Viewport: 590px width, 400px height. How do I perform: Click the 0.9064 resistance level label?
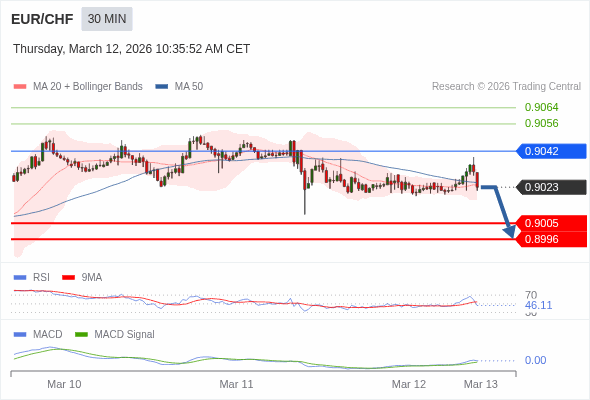(x=541, y=107)
